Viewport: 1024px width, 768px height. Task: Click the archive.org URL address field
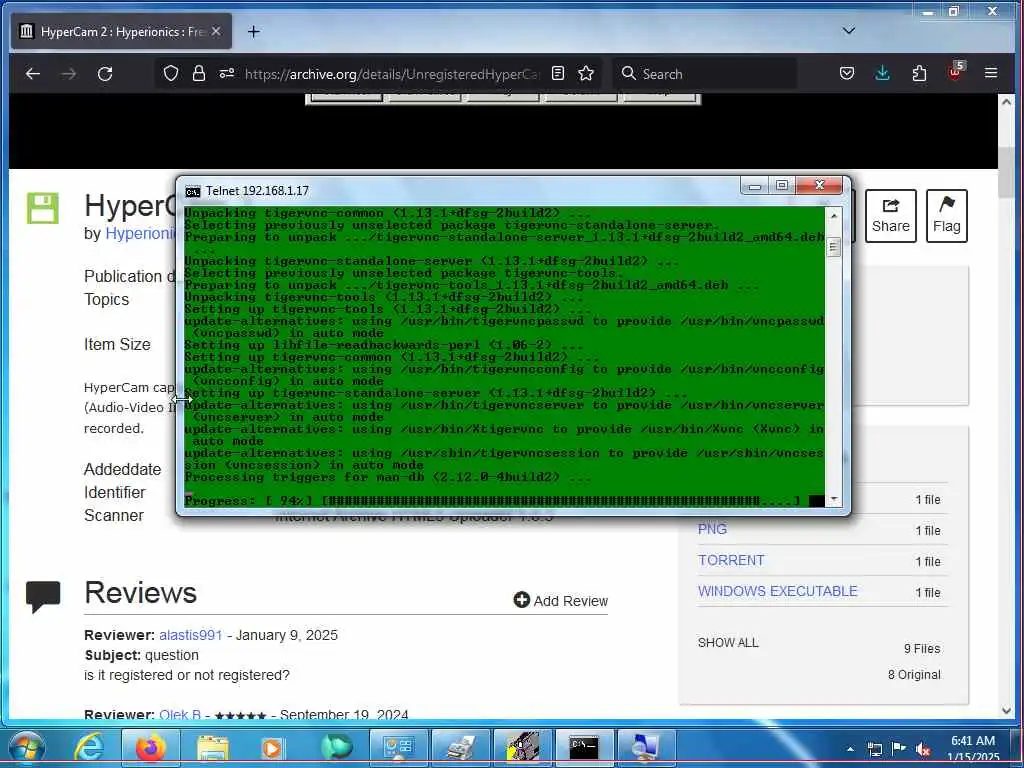[392, 74]
